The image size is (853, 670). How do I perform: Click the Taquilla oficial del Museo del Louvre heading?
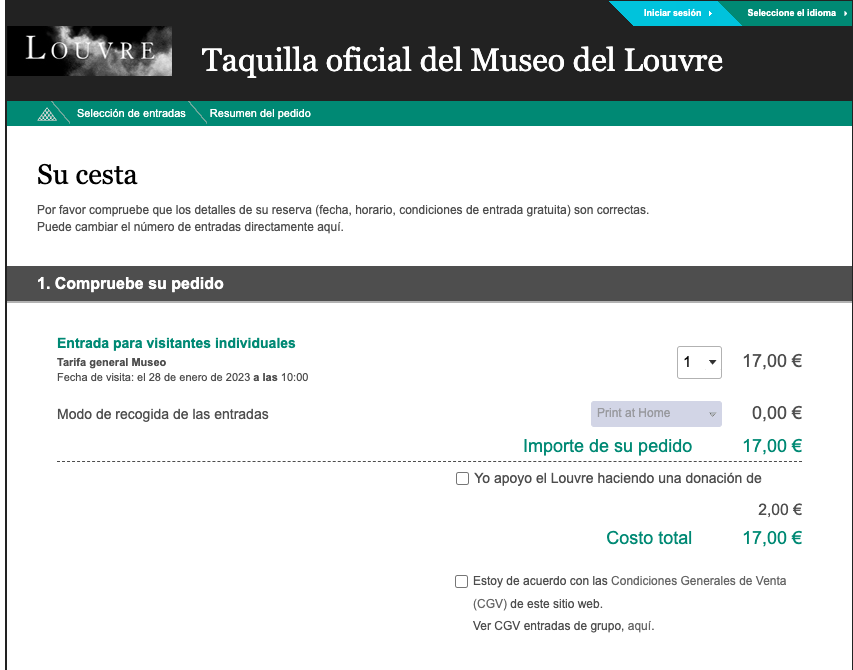[462, 60]
